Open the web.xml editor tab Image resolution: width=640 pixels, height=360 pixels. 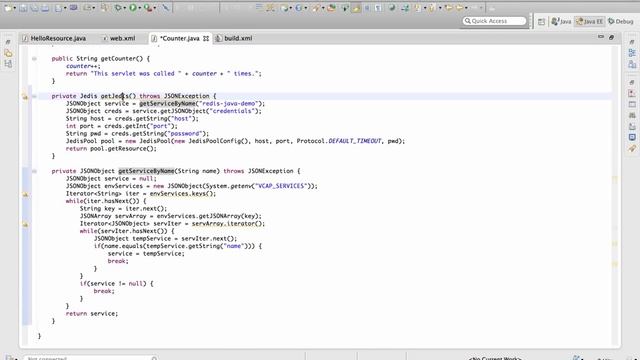point(119,38)
